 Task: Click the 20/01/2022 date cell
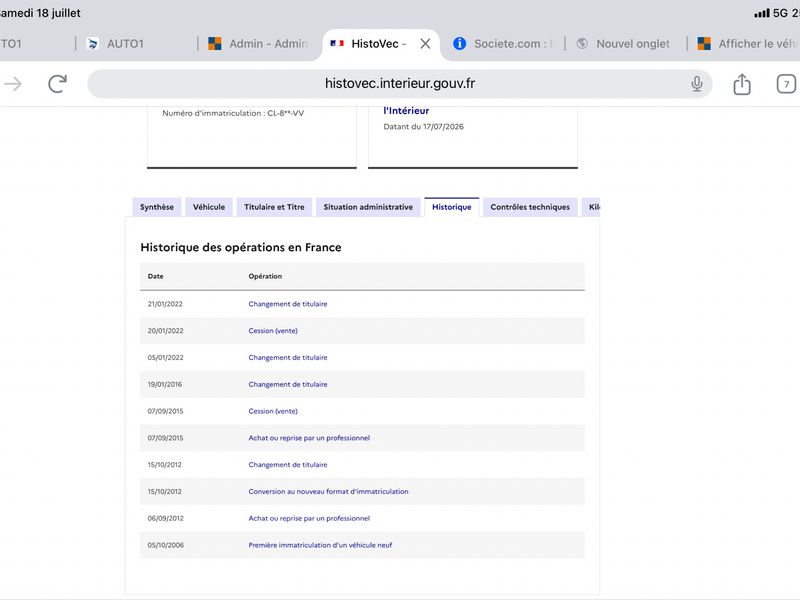[x=165, y=331]
